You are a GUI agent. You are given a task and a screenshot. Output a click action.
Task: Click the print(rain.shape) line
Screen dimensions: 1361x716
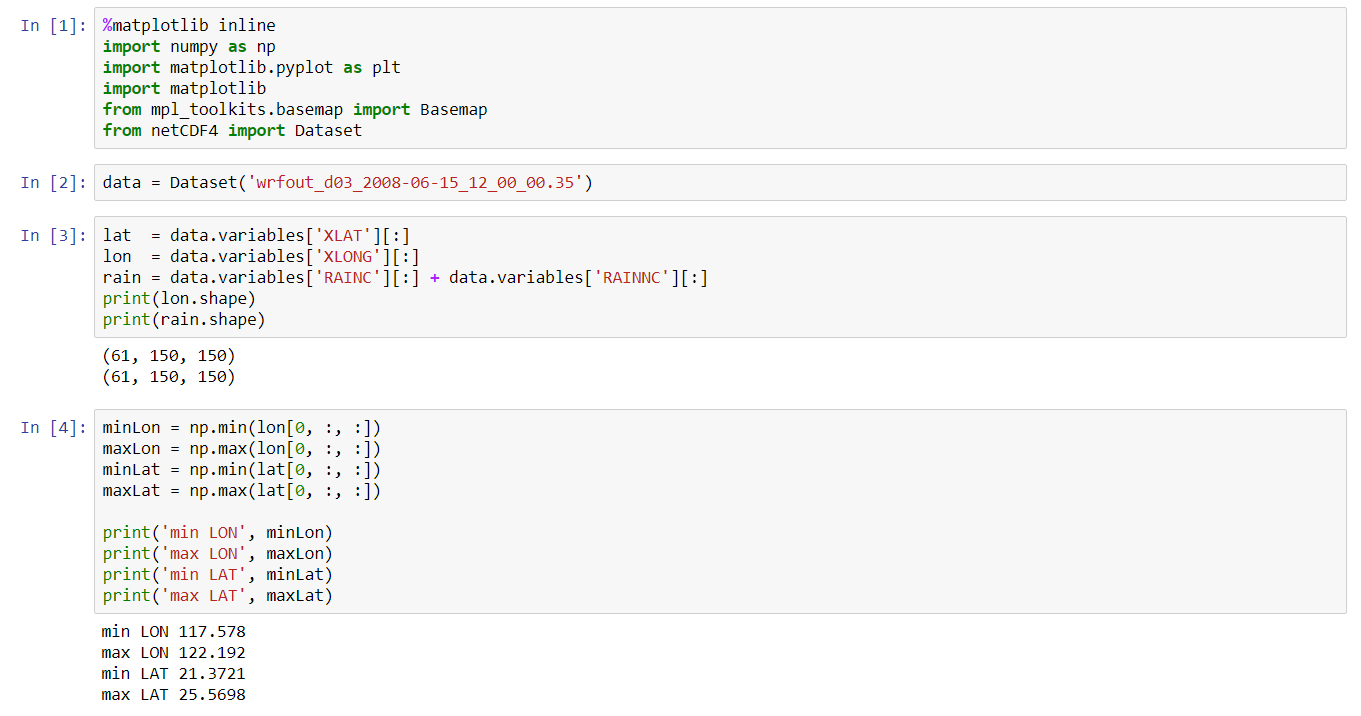tap(184, 320)
